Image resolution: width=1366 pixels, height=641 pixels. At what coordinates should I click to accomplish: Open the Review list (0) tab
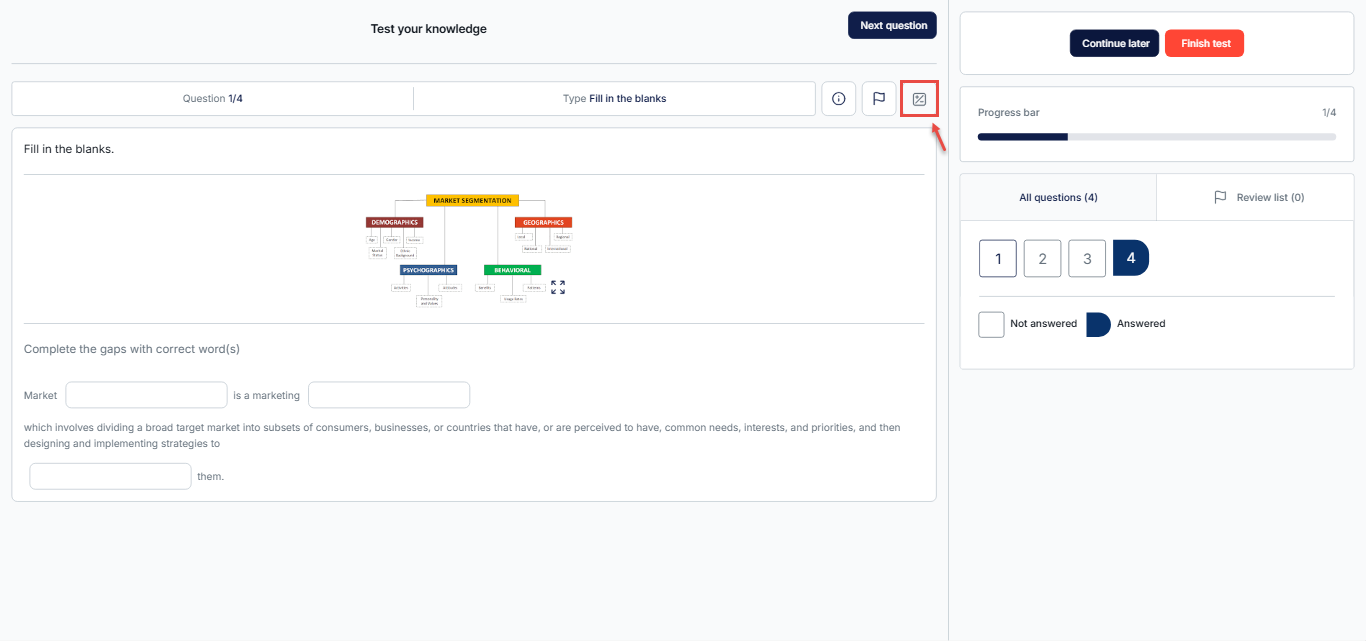(x=1258, y=198)
